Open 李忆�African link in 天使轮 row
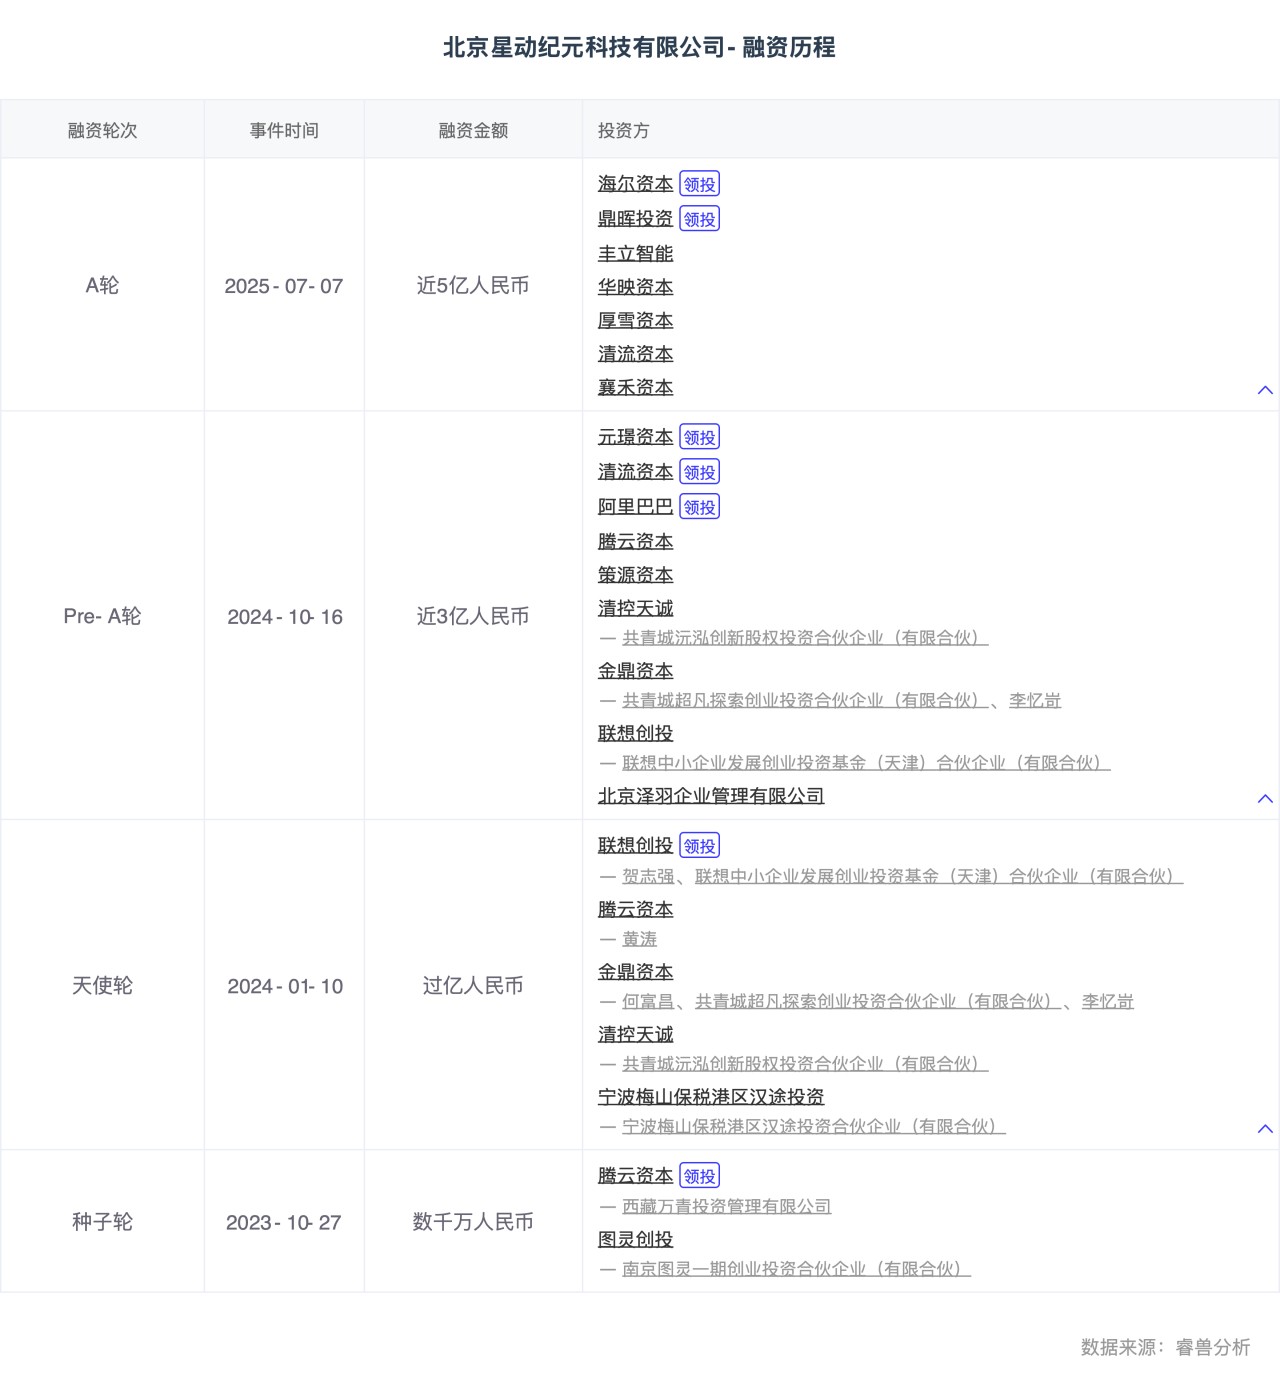 1107,1002
